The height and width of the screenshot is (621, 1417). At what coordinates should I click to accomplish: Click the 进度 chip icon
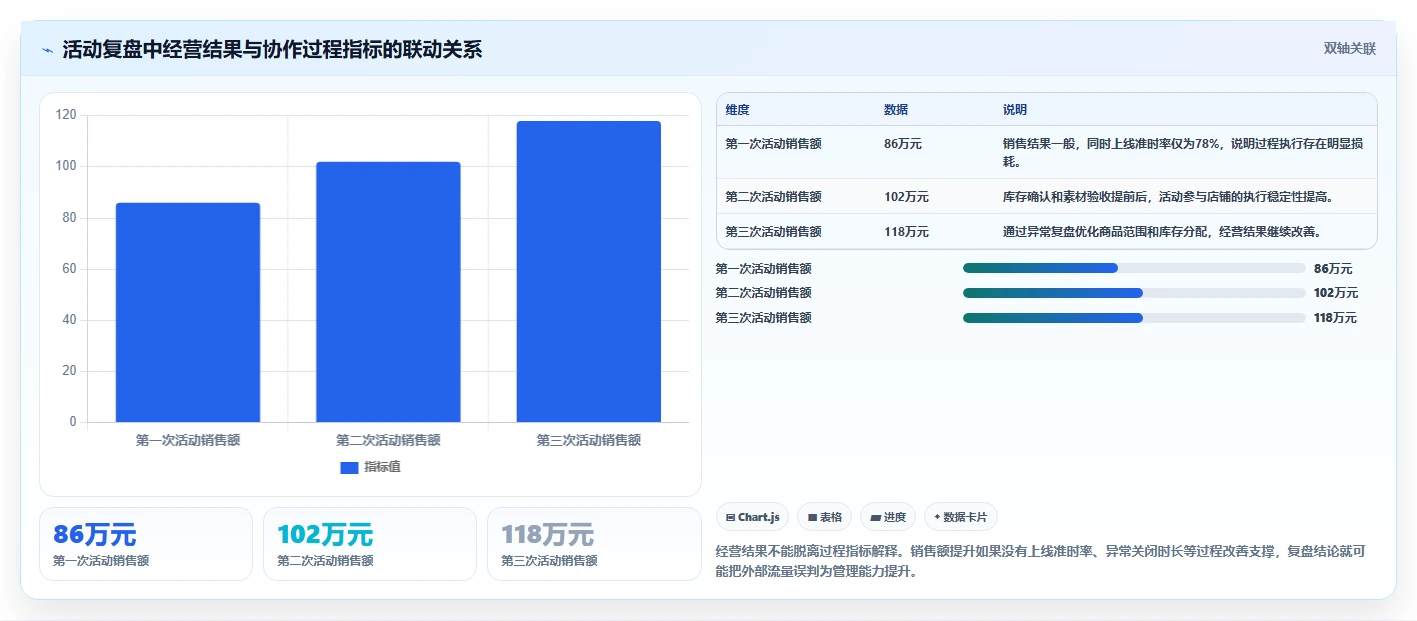click(876, 518)
